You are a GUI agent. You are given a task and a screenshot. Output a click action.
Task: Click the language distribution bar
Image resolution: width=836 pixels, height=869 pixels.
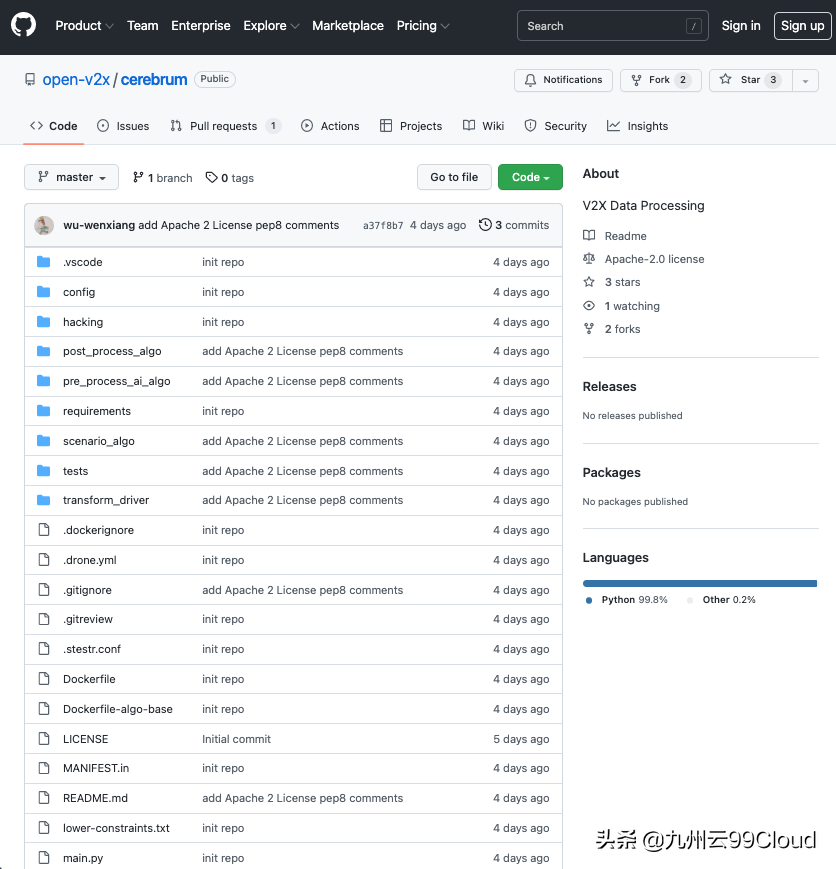700,583
